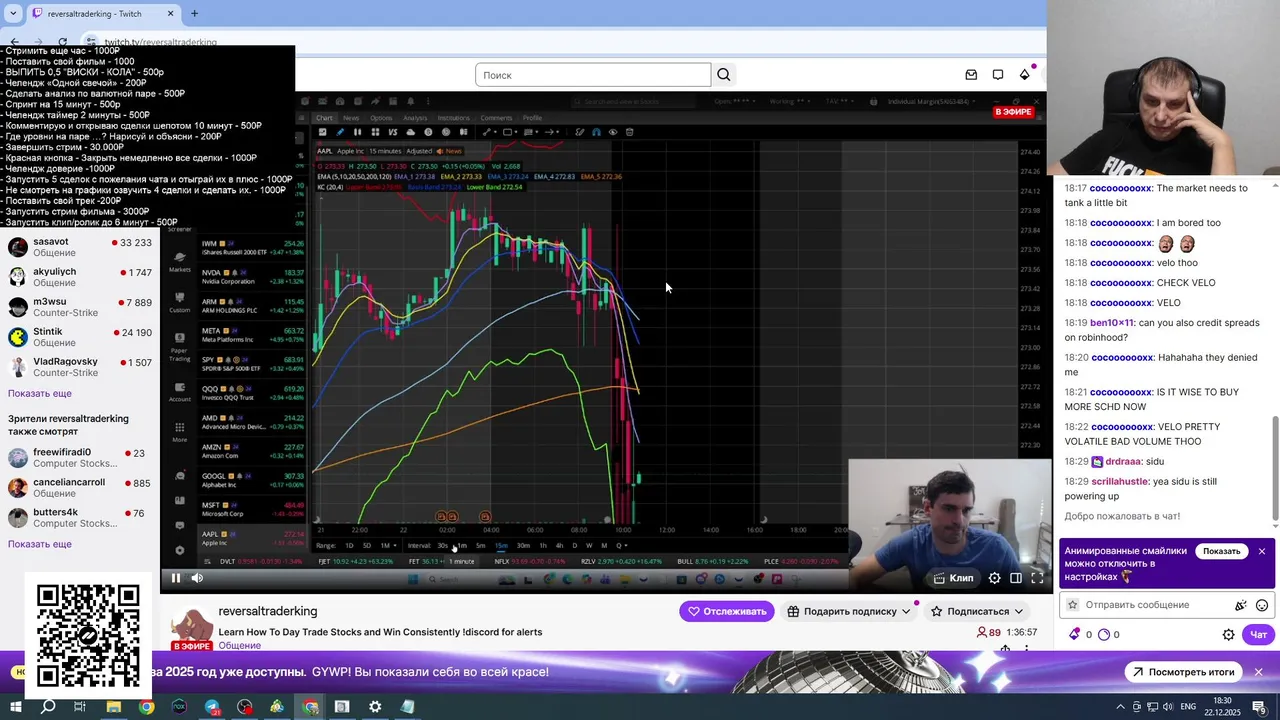Open VladRagovsky channel in sidebar

[x=80, y=367]
